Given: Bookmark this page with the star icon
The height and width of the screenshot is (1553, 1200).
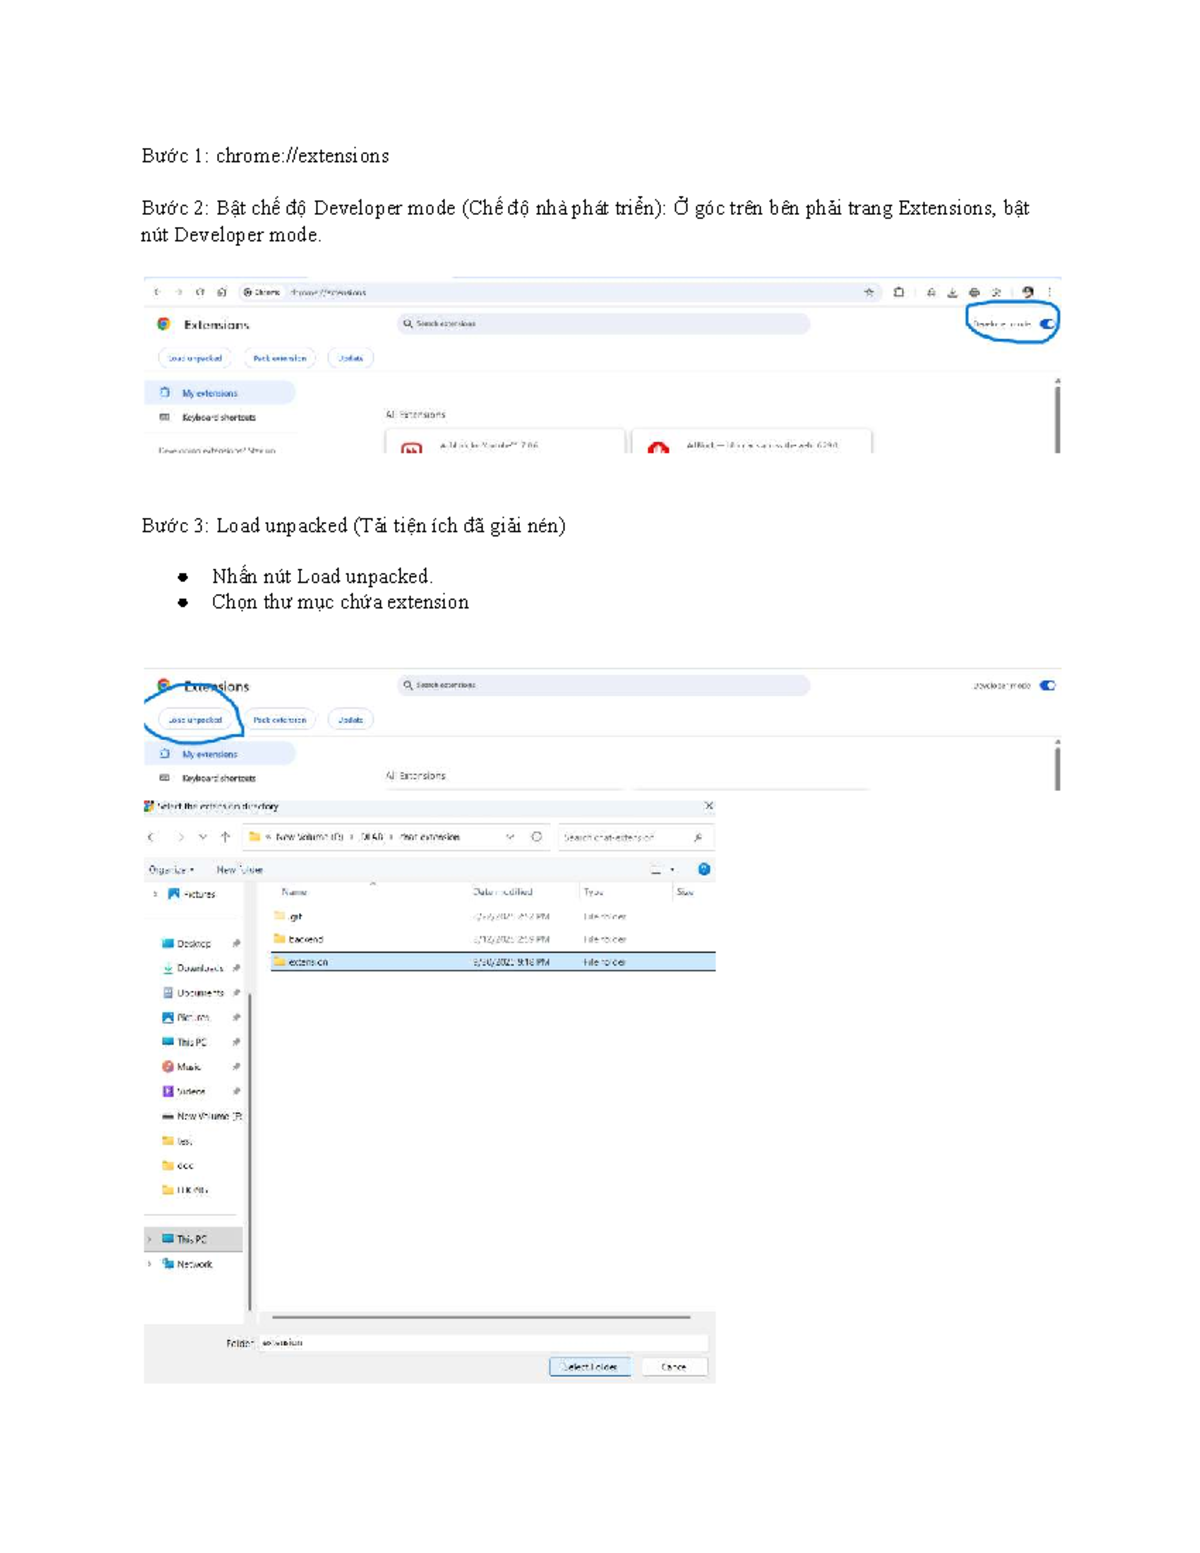Looking at the screenshot, I should point(869,292).
